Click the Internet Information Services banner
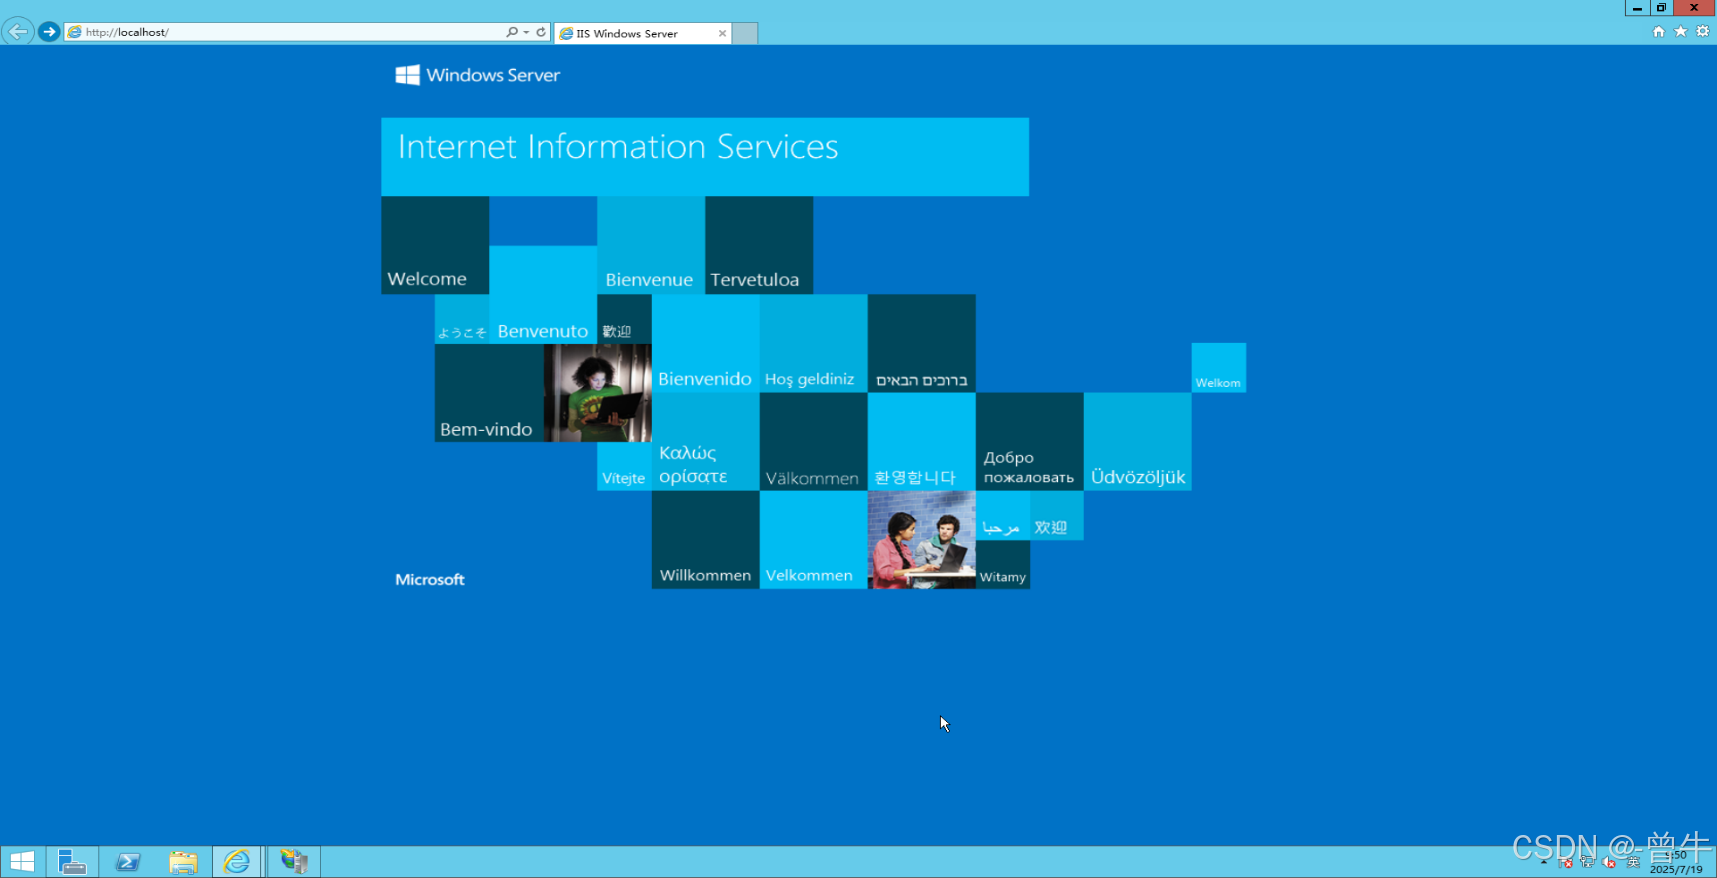Image resolution: width=1717 pixels, height=878 pixels. tap(705, 156)
